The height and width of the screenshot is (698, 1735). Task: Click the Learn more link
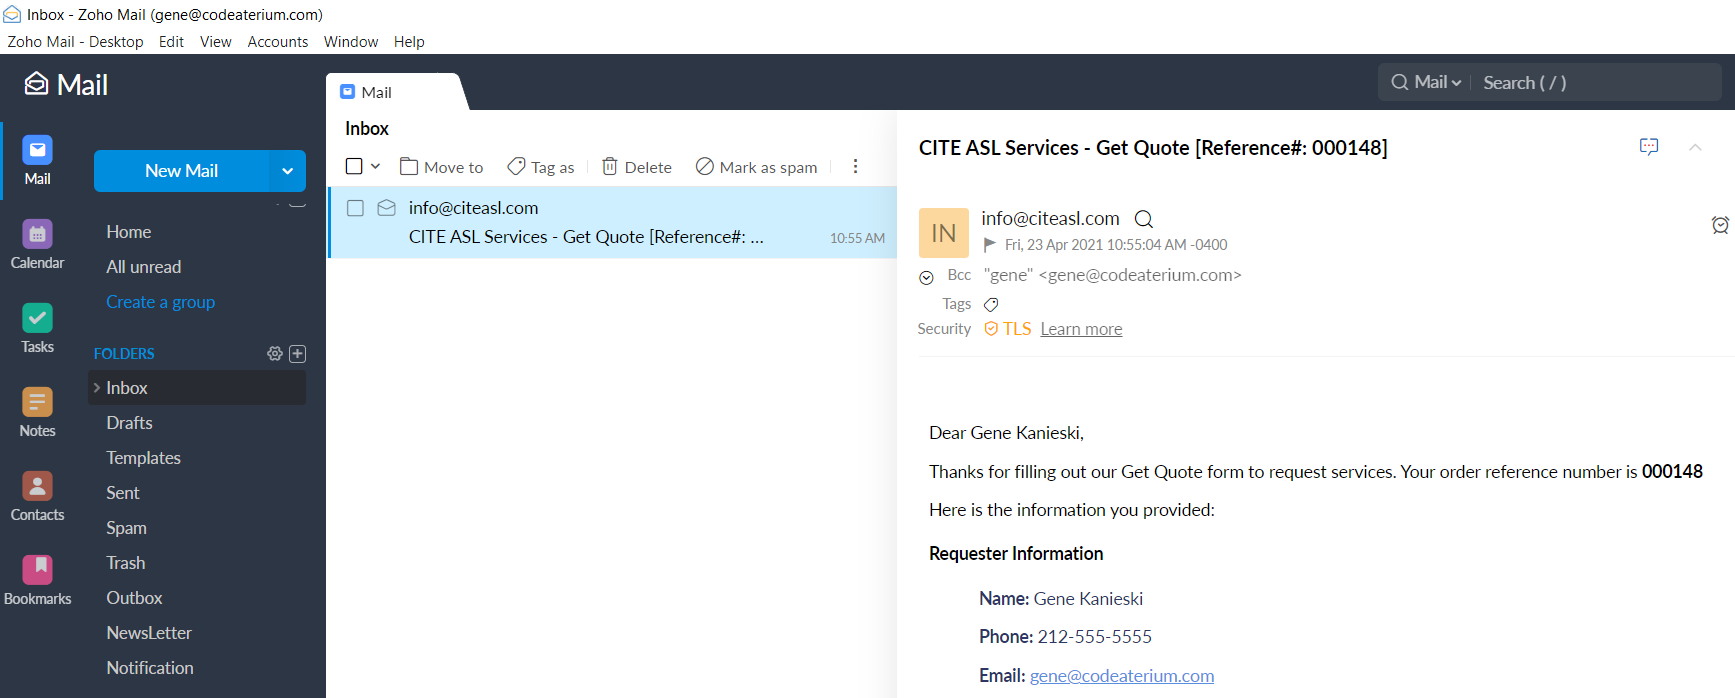(x=1081, y=329)
